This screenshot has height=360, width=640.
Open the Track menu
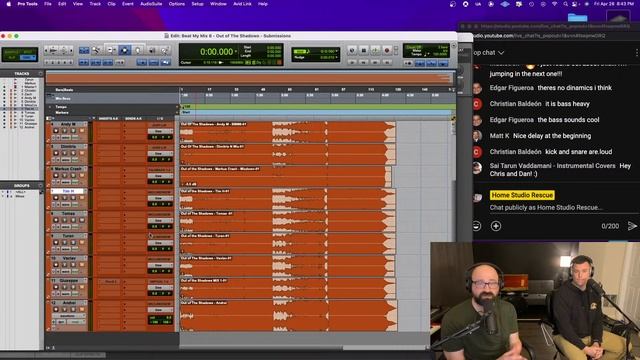95,4
